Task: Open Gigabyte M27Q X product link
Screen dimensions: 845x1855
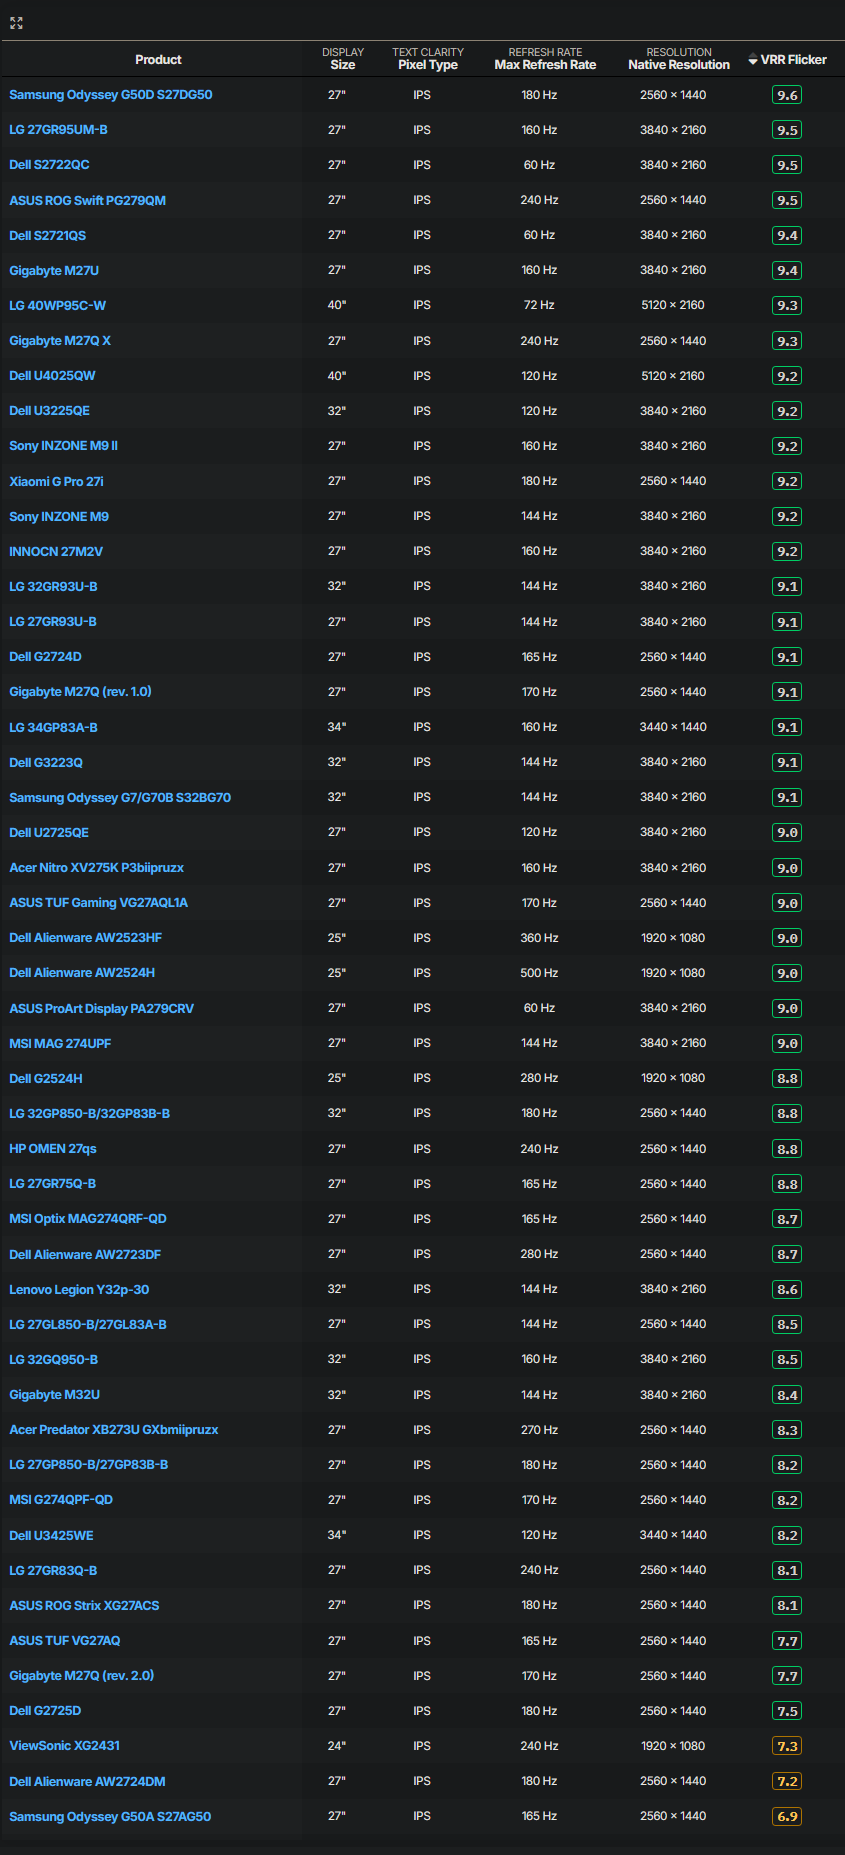Action: [60, 341]
